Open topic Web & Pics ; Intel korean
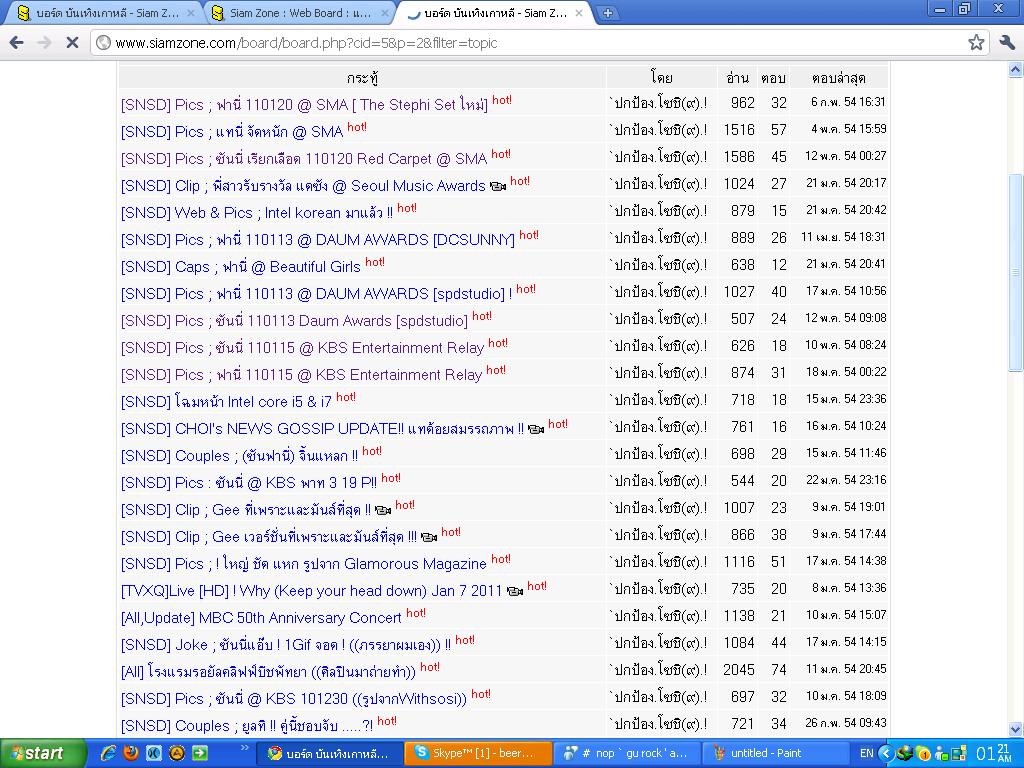The height and width of the screenshot is (768, 1024). 257,213
